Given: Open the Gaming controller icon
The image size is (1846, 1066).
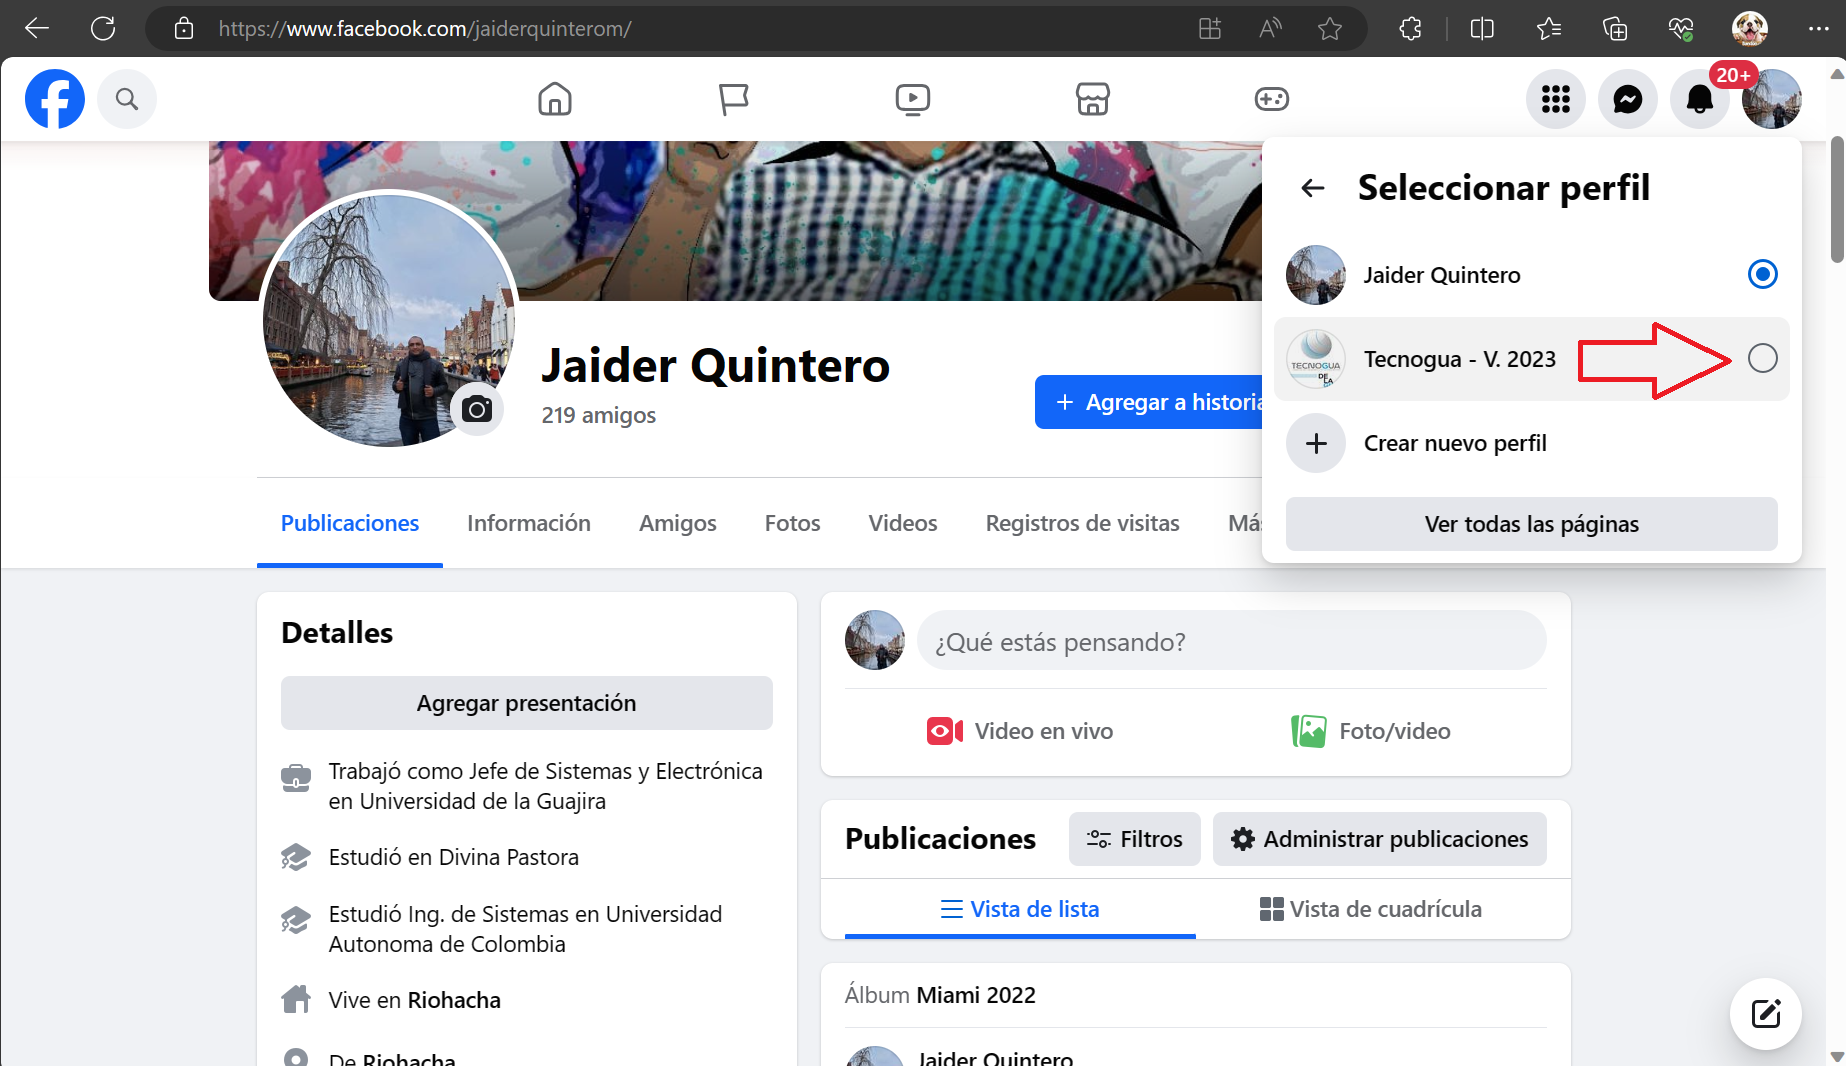Looking at the screenshot, I should [x=1271, y=99].
